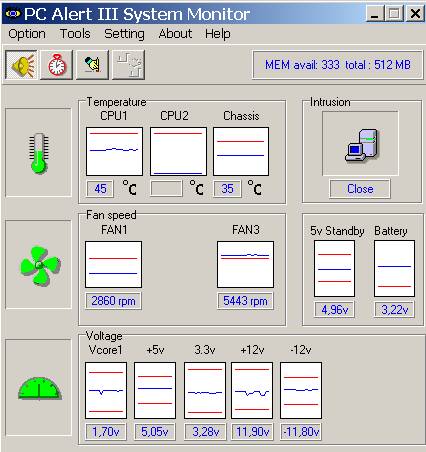Screen dimensions: 426x452
Task: Click the PC Alert title bar icon
Action: [13, 14]
